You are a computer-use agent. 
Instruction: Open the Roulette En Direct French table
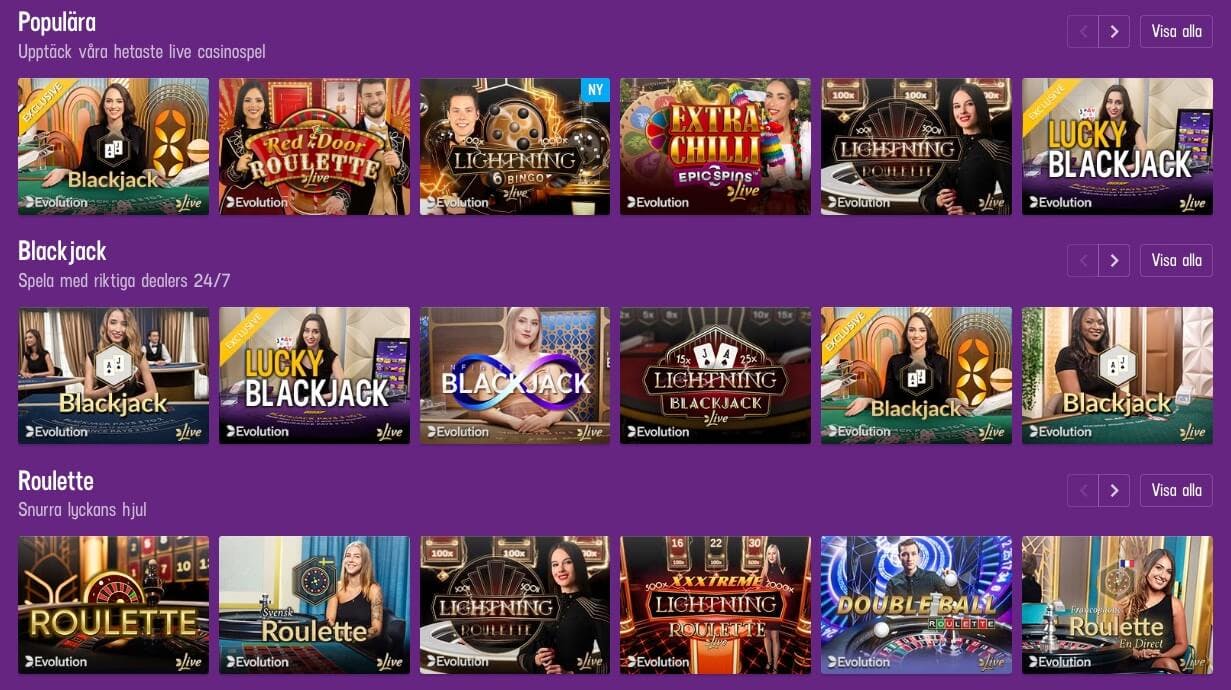1117,605
